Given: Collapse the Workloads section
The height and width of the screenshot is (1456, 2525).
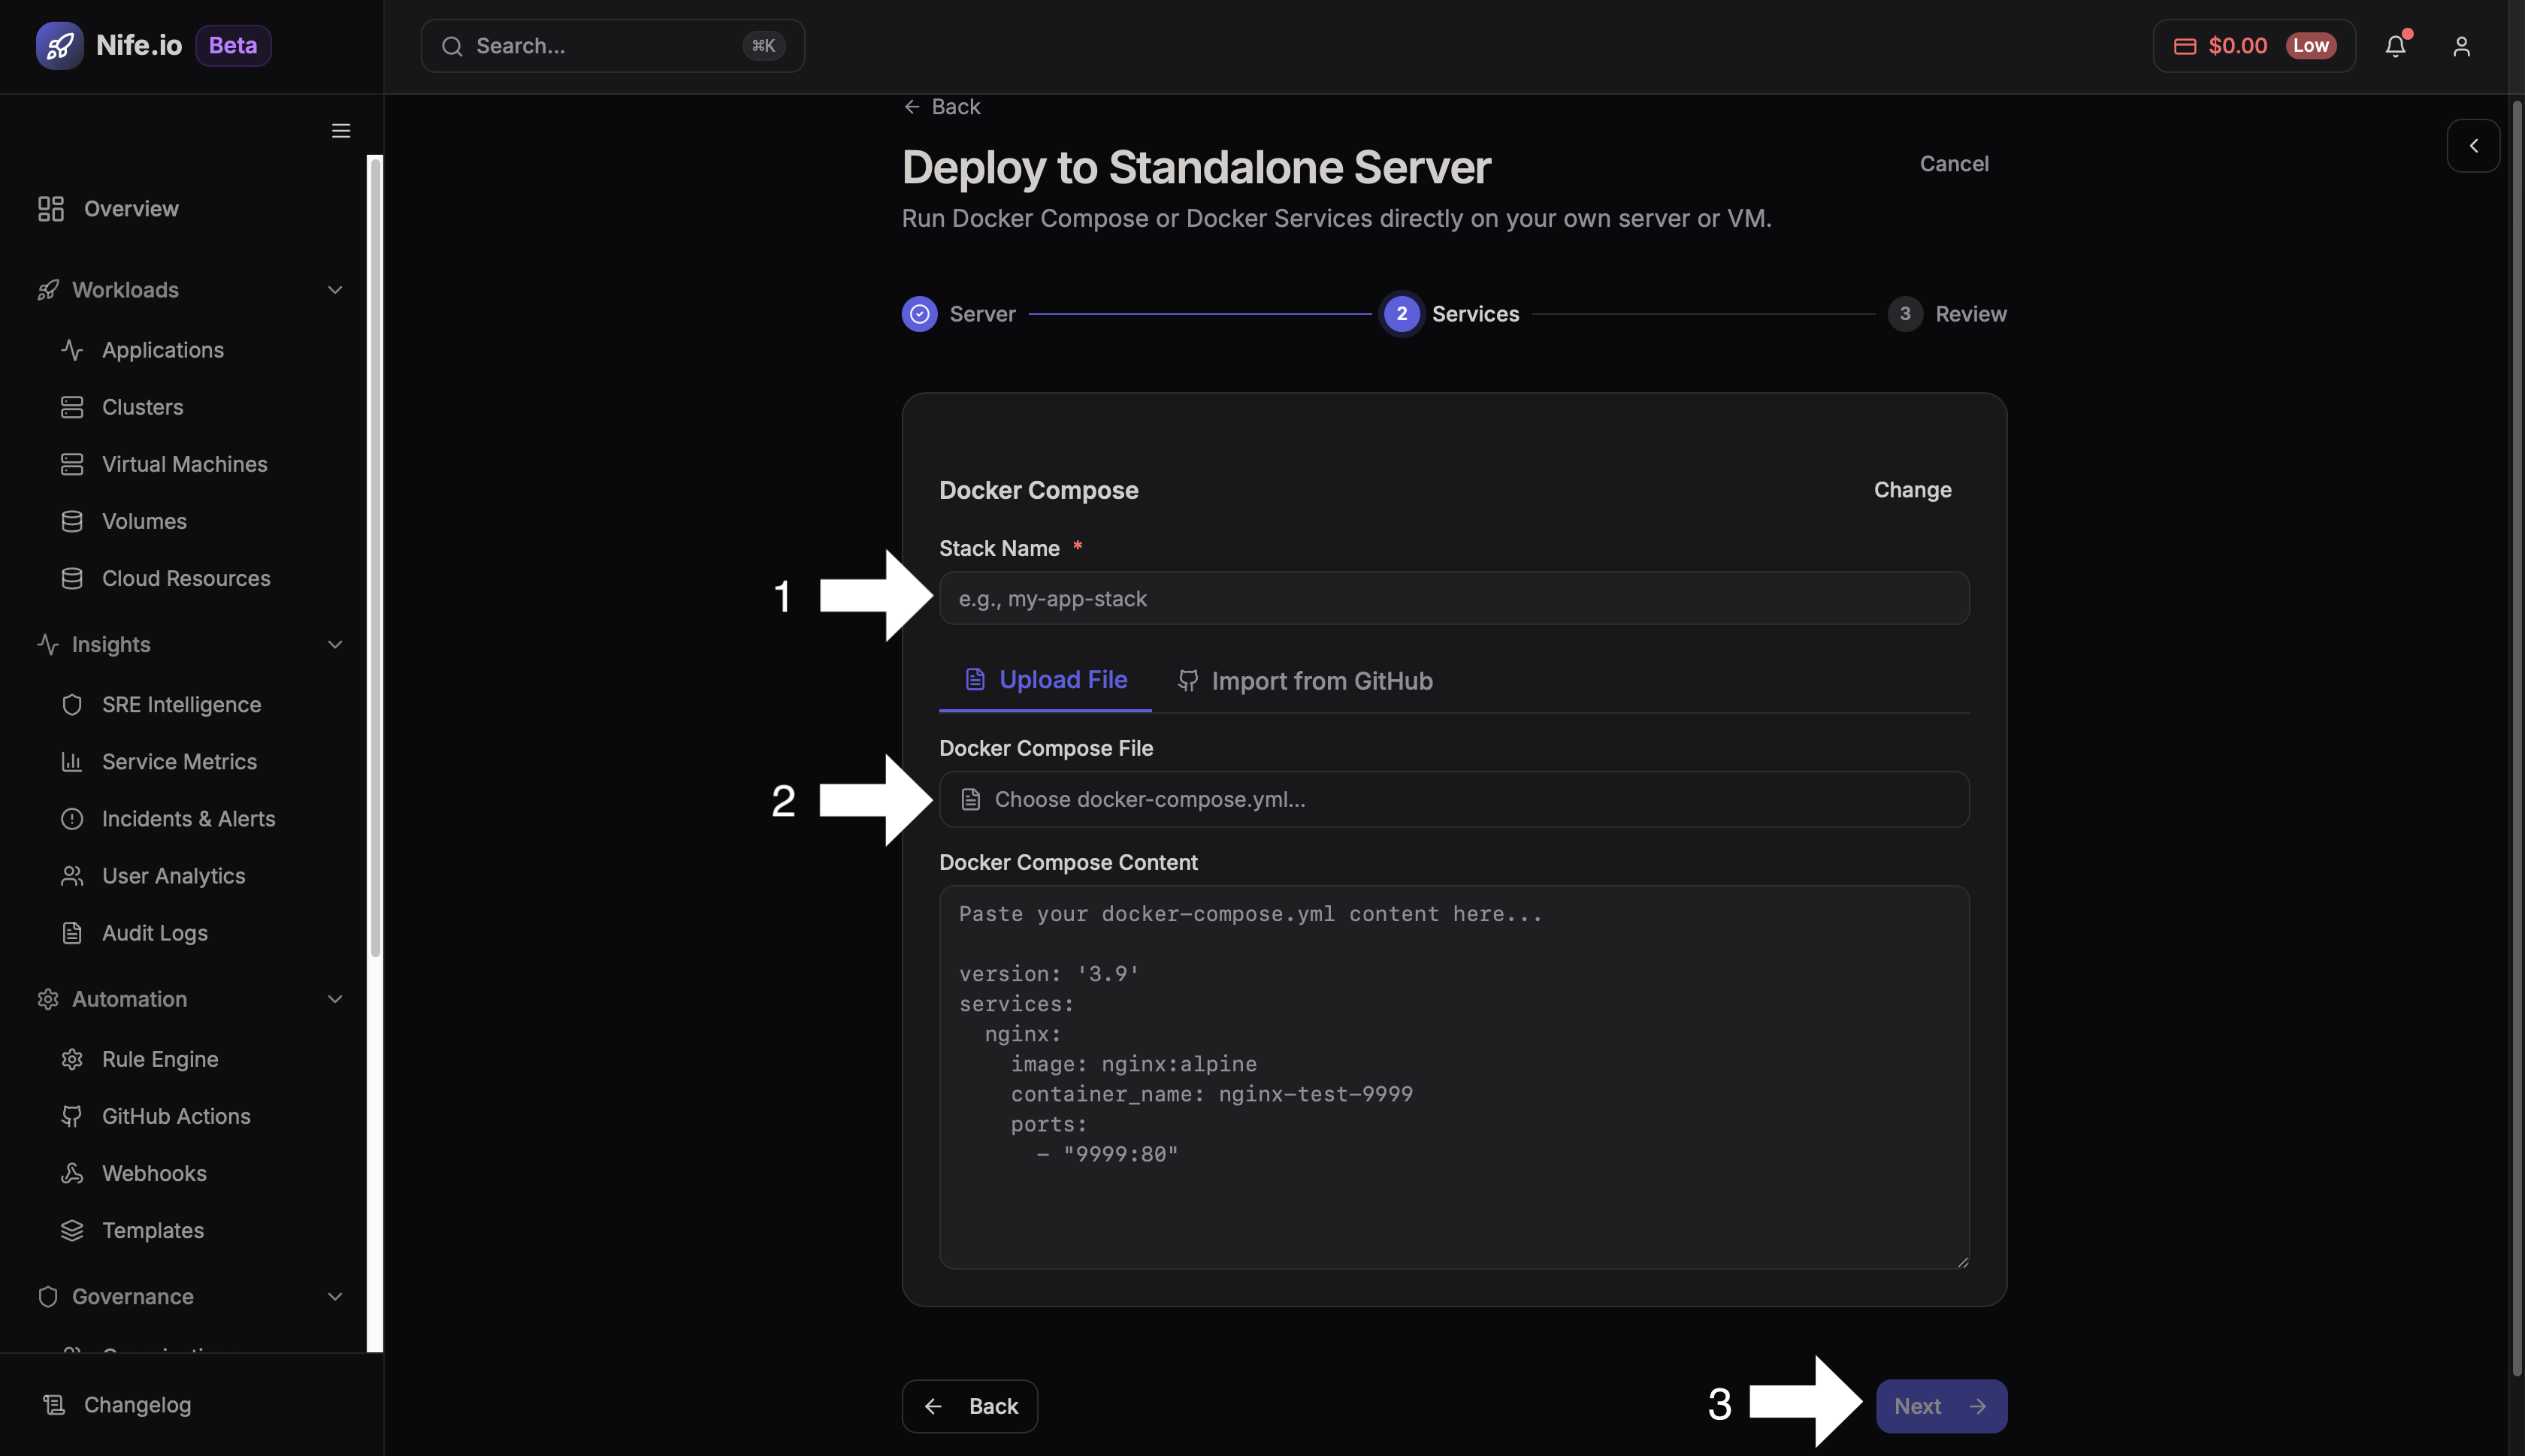Looking at the screenshot, I should pos(335,289).
